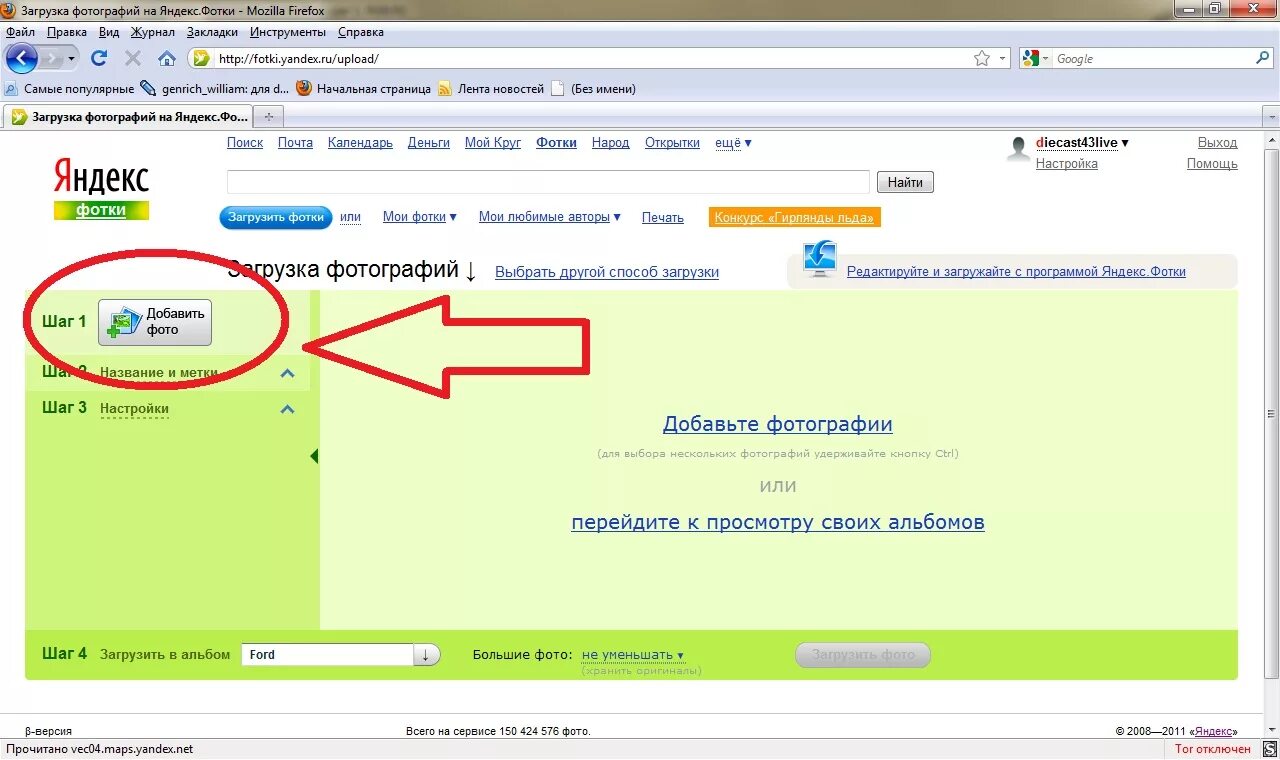The height and width of the screenshot is (760, 1280).
Task: Open the Google search engine selector
Action: (1036, 59)
